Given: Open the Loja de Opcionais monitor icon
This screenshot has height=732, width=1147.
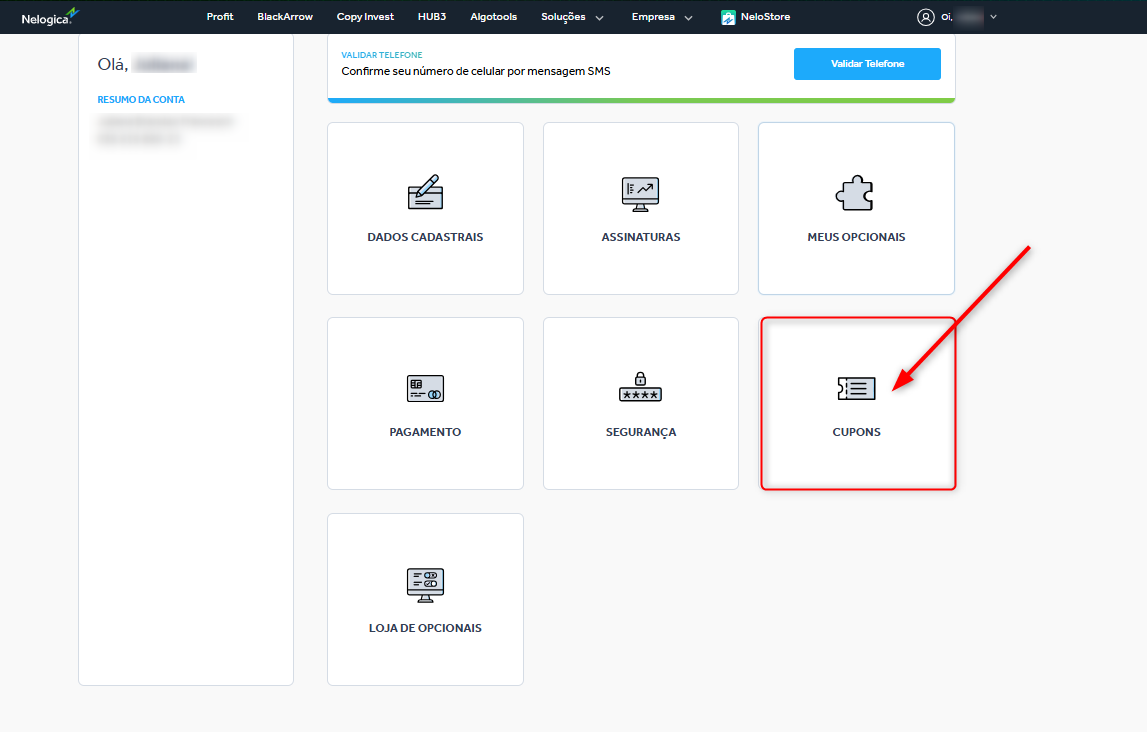Looking at the screenshot, I should 425,584.
